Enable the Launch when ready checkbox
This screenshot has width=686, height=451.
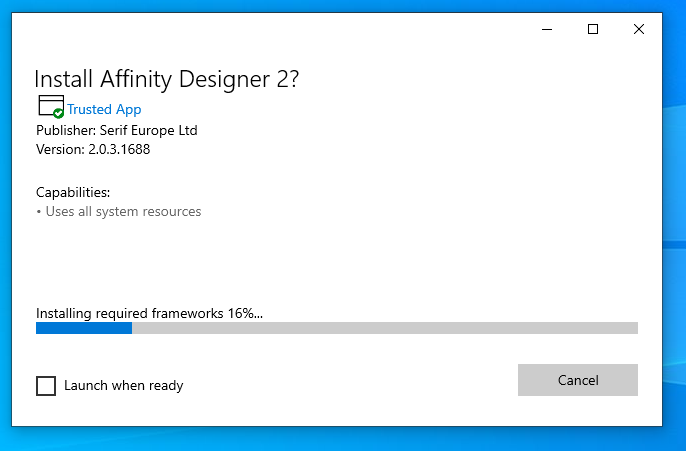tap(46, 386)
